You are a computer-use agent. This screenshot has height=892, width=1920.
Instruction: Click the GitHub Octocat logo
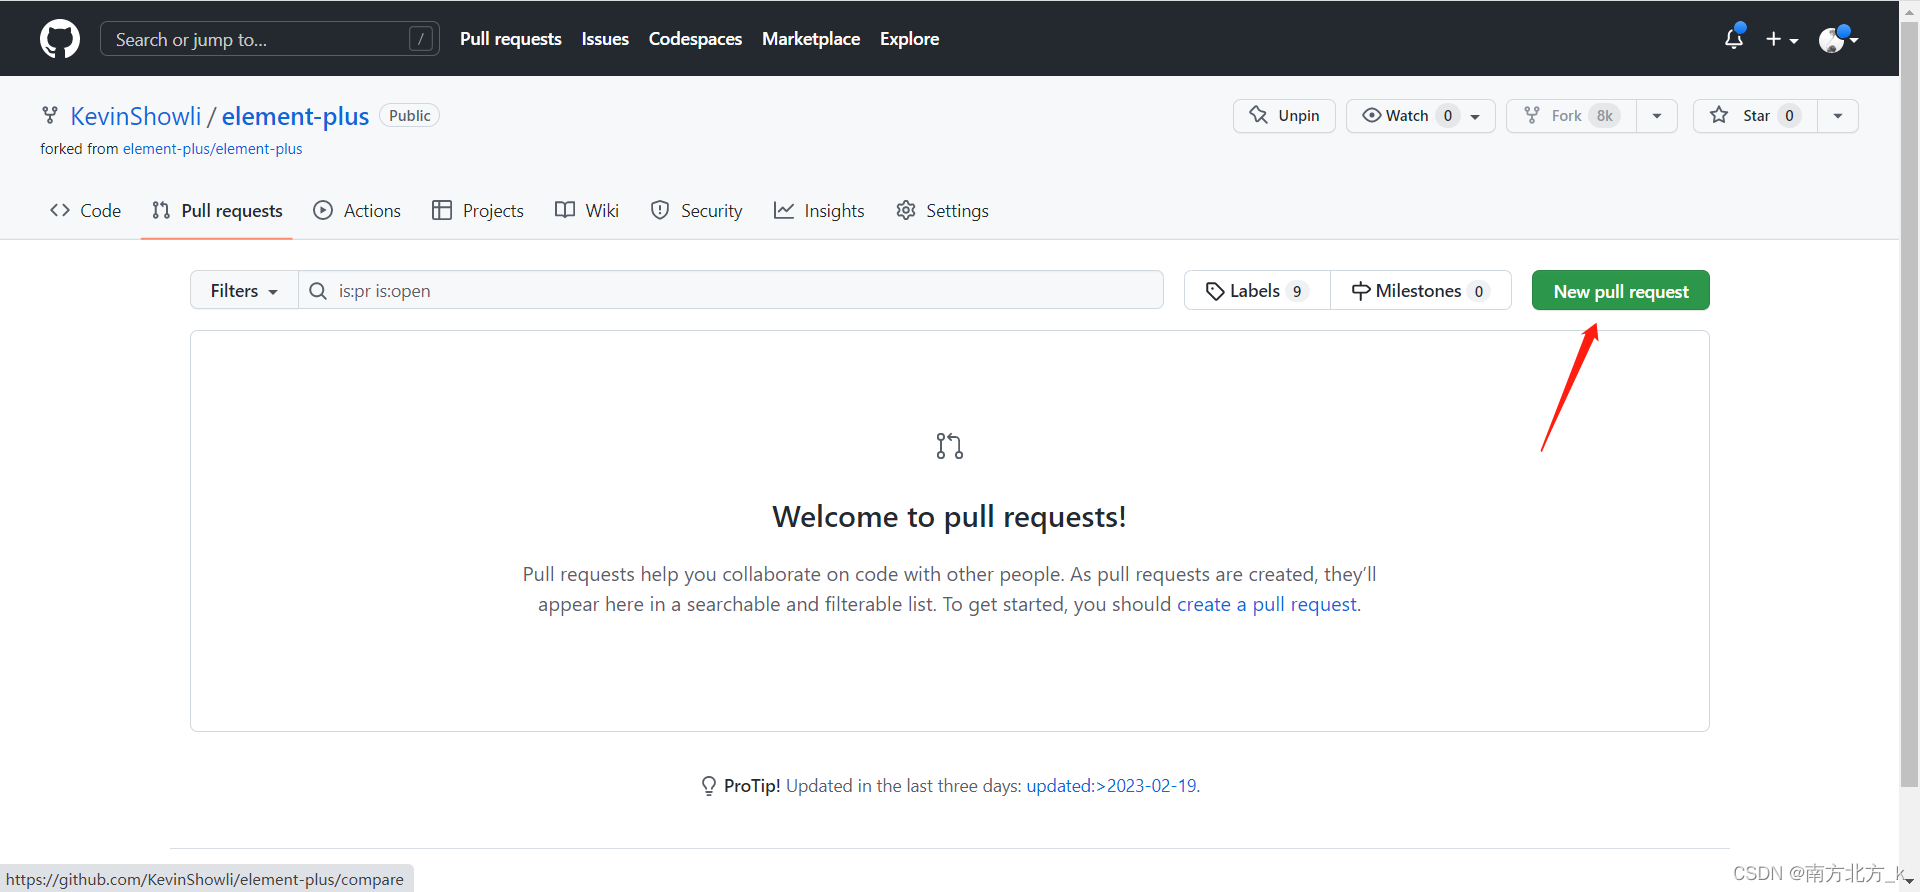point(60,39)
